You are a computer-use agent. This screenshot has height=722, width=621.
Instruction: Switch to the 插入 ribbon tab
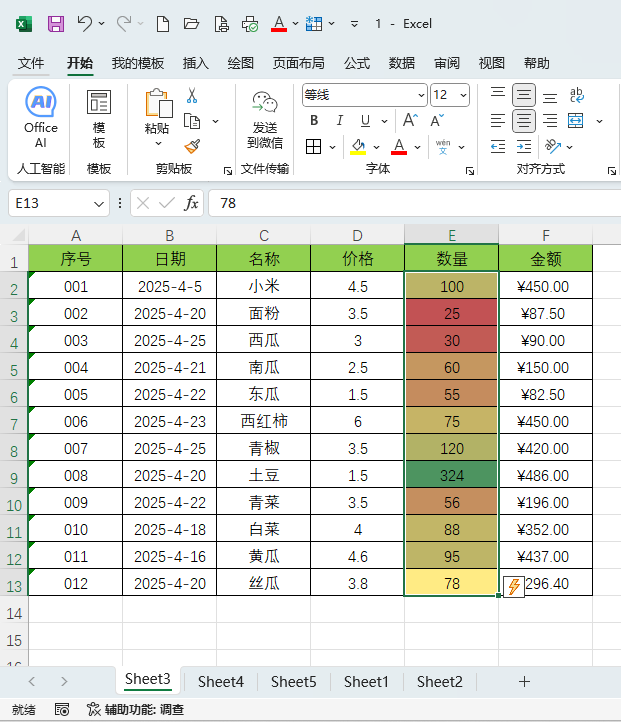coord(196,63)
